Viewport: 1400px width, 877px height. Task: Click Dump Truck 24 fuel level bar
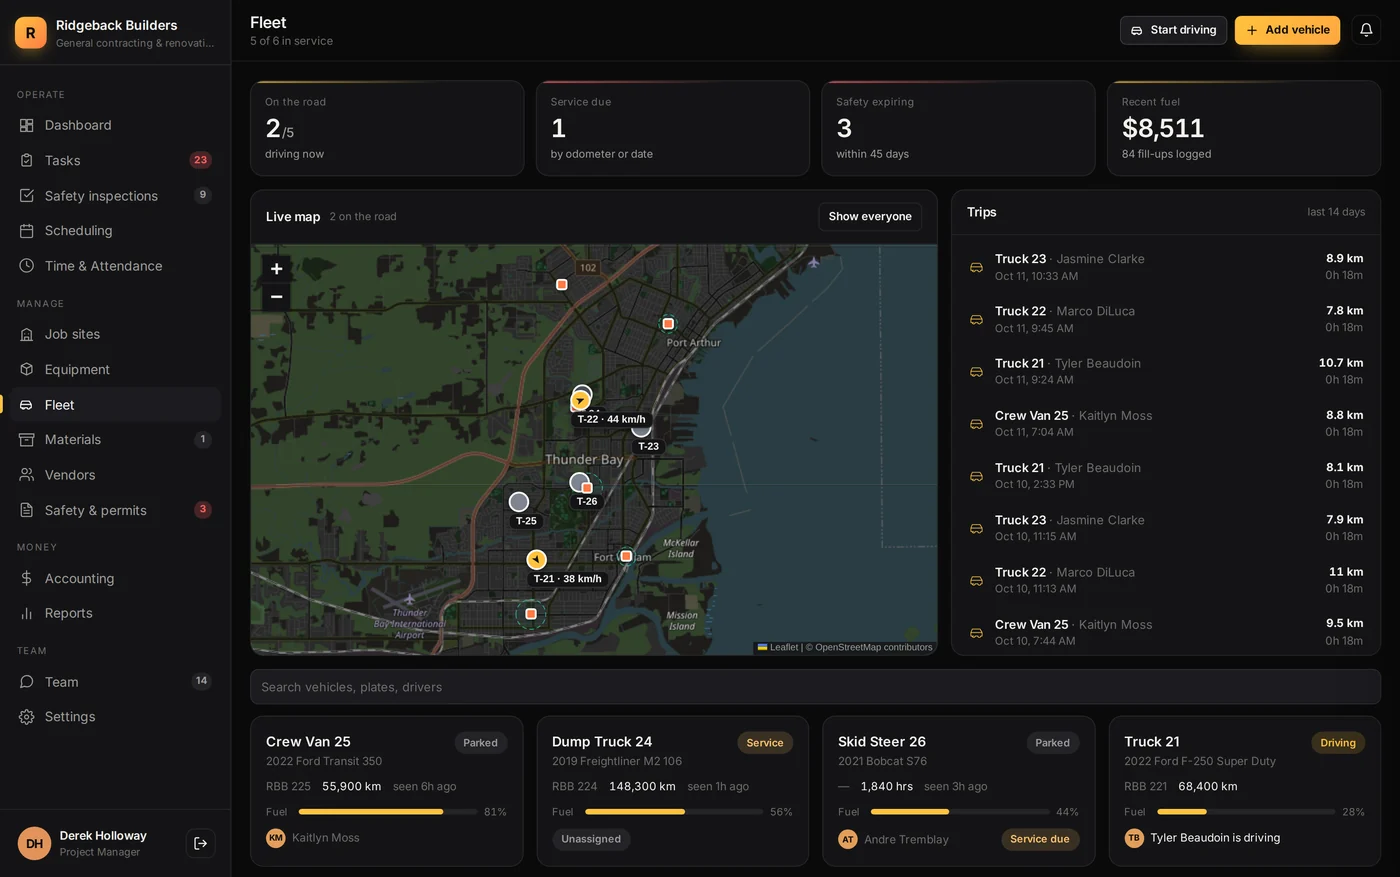[x=674, y=812]
